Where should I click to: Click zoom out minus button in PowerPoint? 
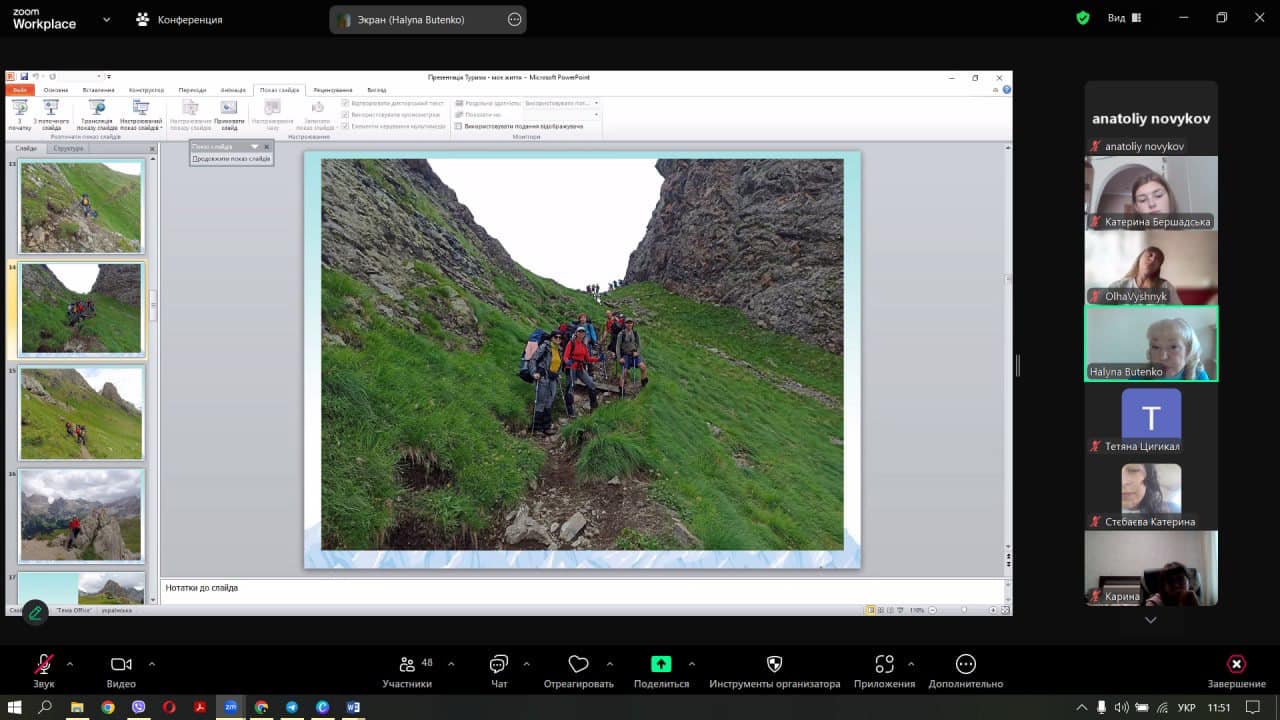(x=934, y=610)
